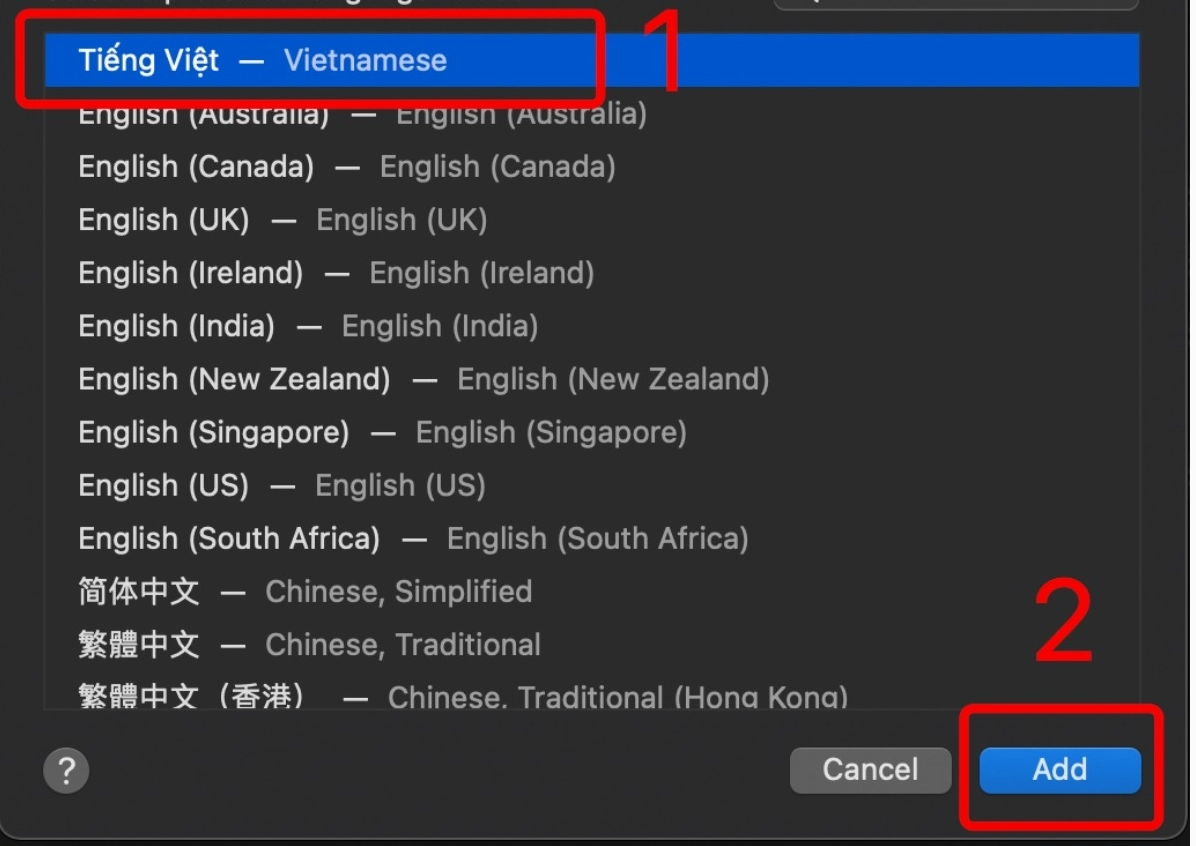Open the help question mark button
The image size is (1196, 846).
tap(66, 771)
